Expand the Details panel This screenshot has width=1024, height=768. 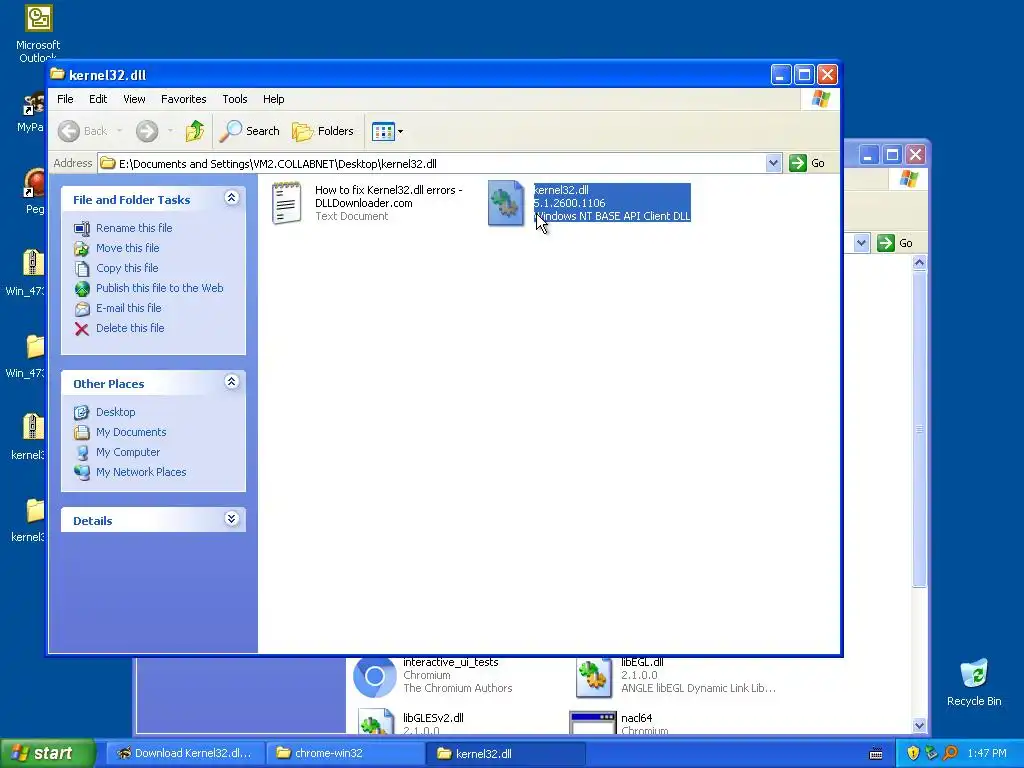pyautogui.click(x=231, y=519)
